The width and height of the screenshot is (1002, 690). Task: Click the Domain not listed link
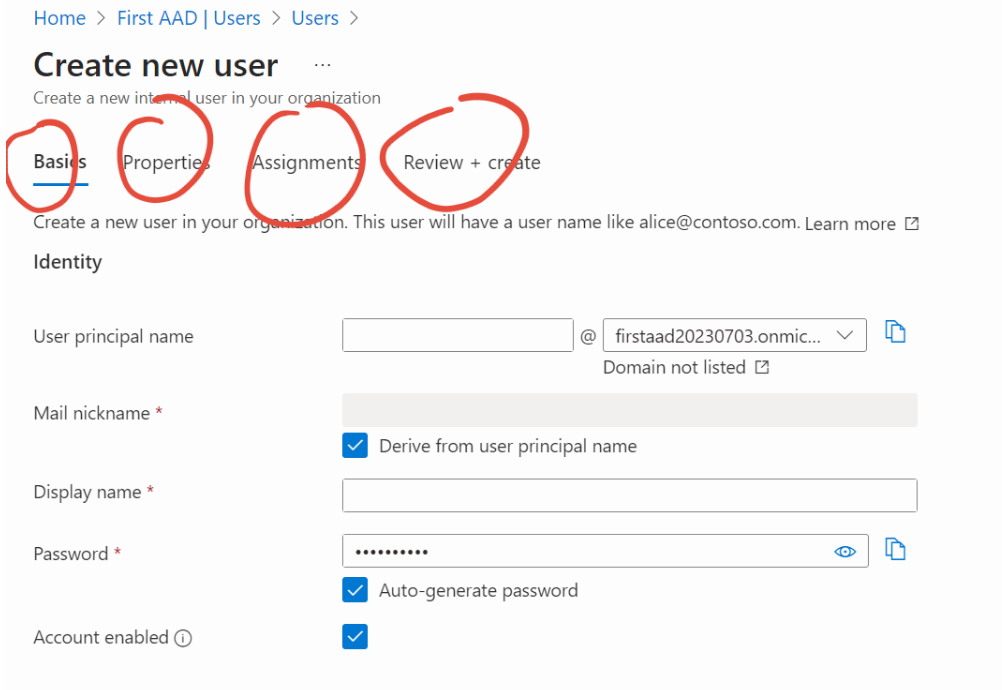[x=674, y=367]
